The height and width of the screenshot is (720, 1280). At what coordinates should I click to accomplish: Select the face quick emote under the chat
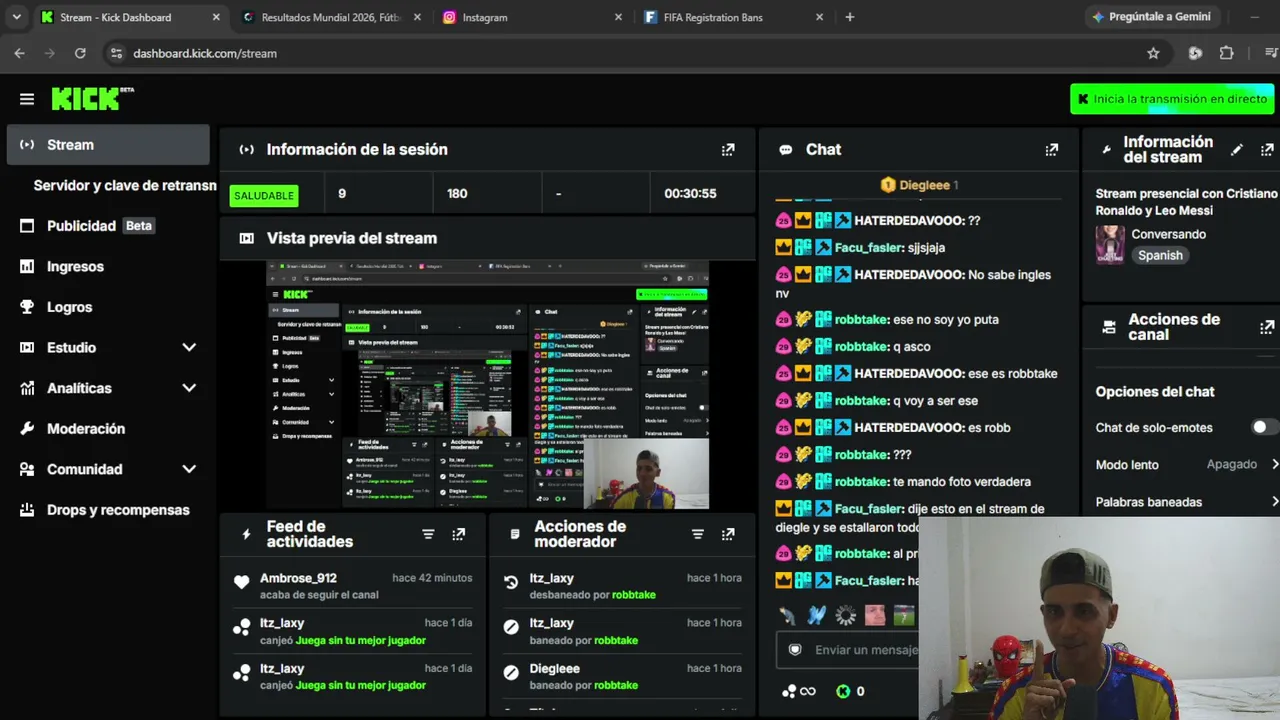point(875,615)
